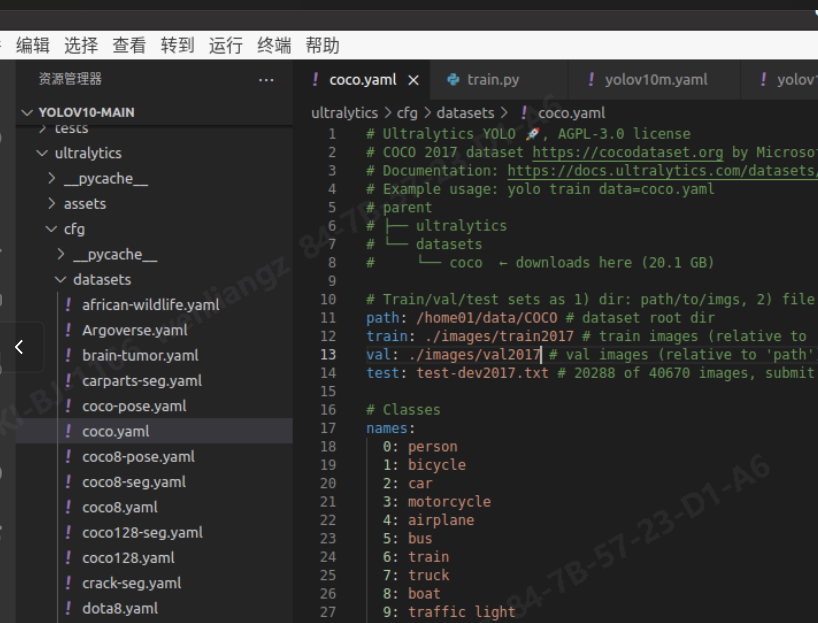Select the cfg breadcrumb segment
This screenshot has height=623, width=818.
pos(407,113)
